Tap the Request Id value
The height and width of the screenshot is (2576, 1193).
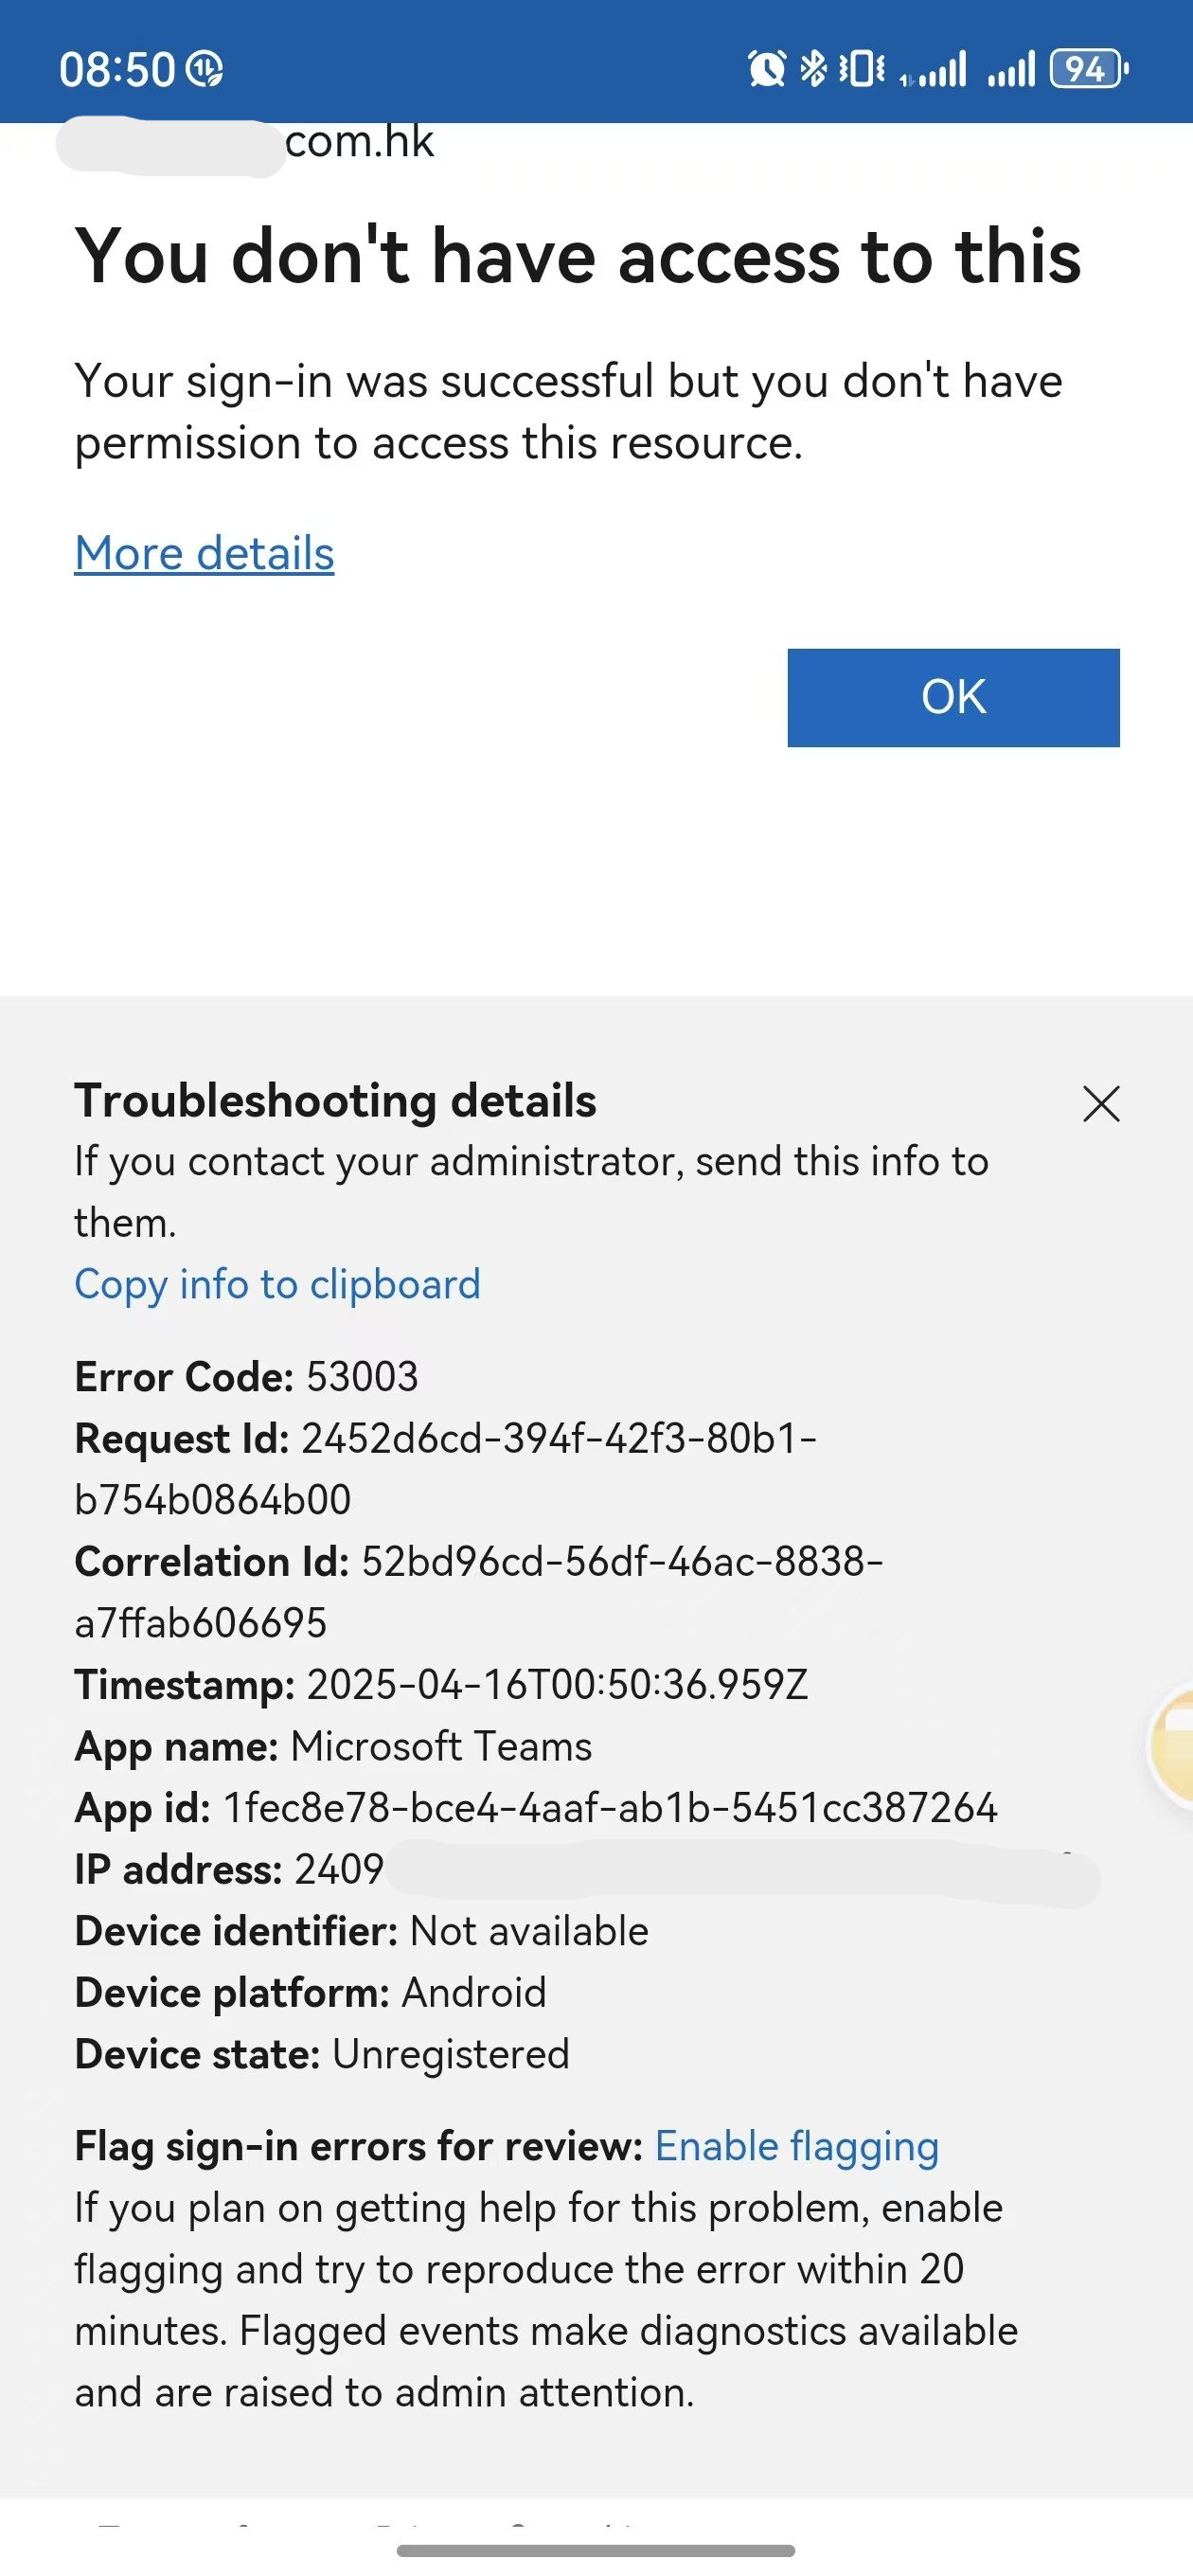click(x=446, y=1469)
